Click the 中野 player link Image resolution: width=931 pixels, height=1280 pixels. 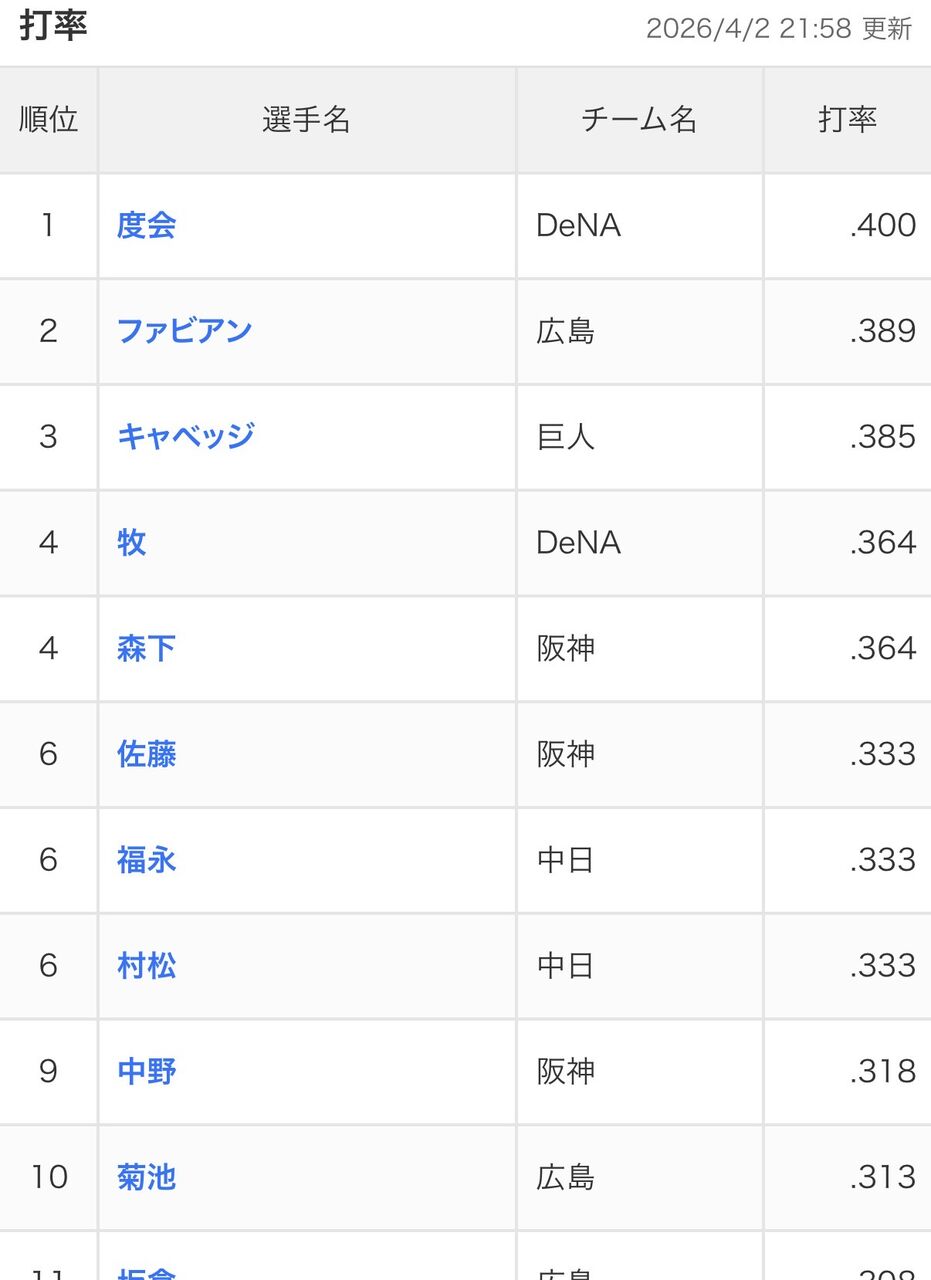tap(146, 1072)
